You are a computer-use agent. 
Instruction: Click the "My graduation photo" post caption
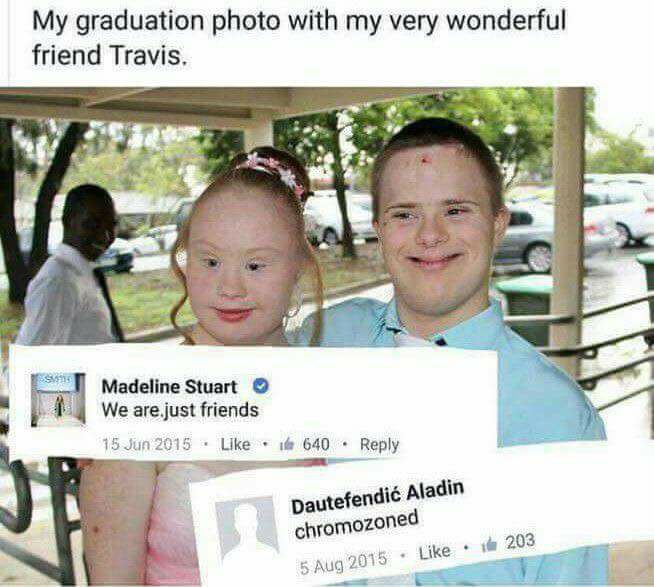(299, 38)
